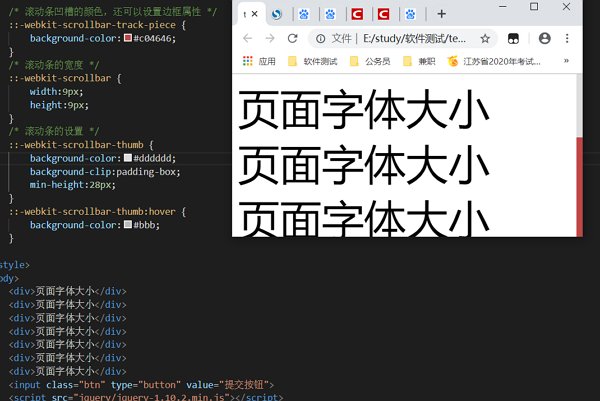The image size is (600, 401).
Task: Maximize the Chrome window
Action: tap(534, 7)
